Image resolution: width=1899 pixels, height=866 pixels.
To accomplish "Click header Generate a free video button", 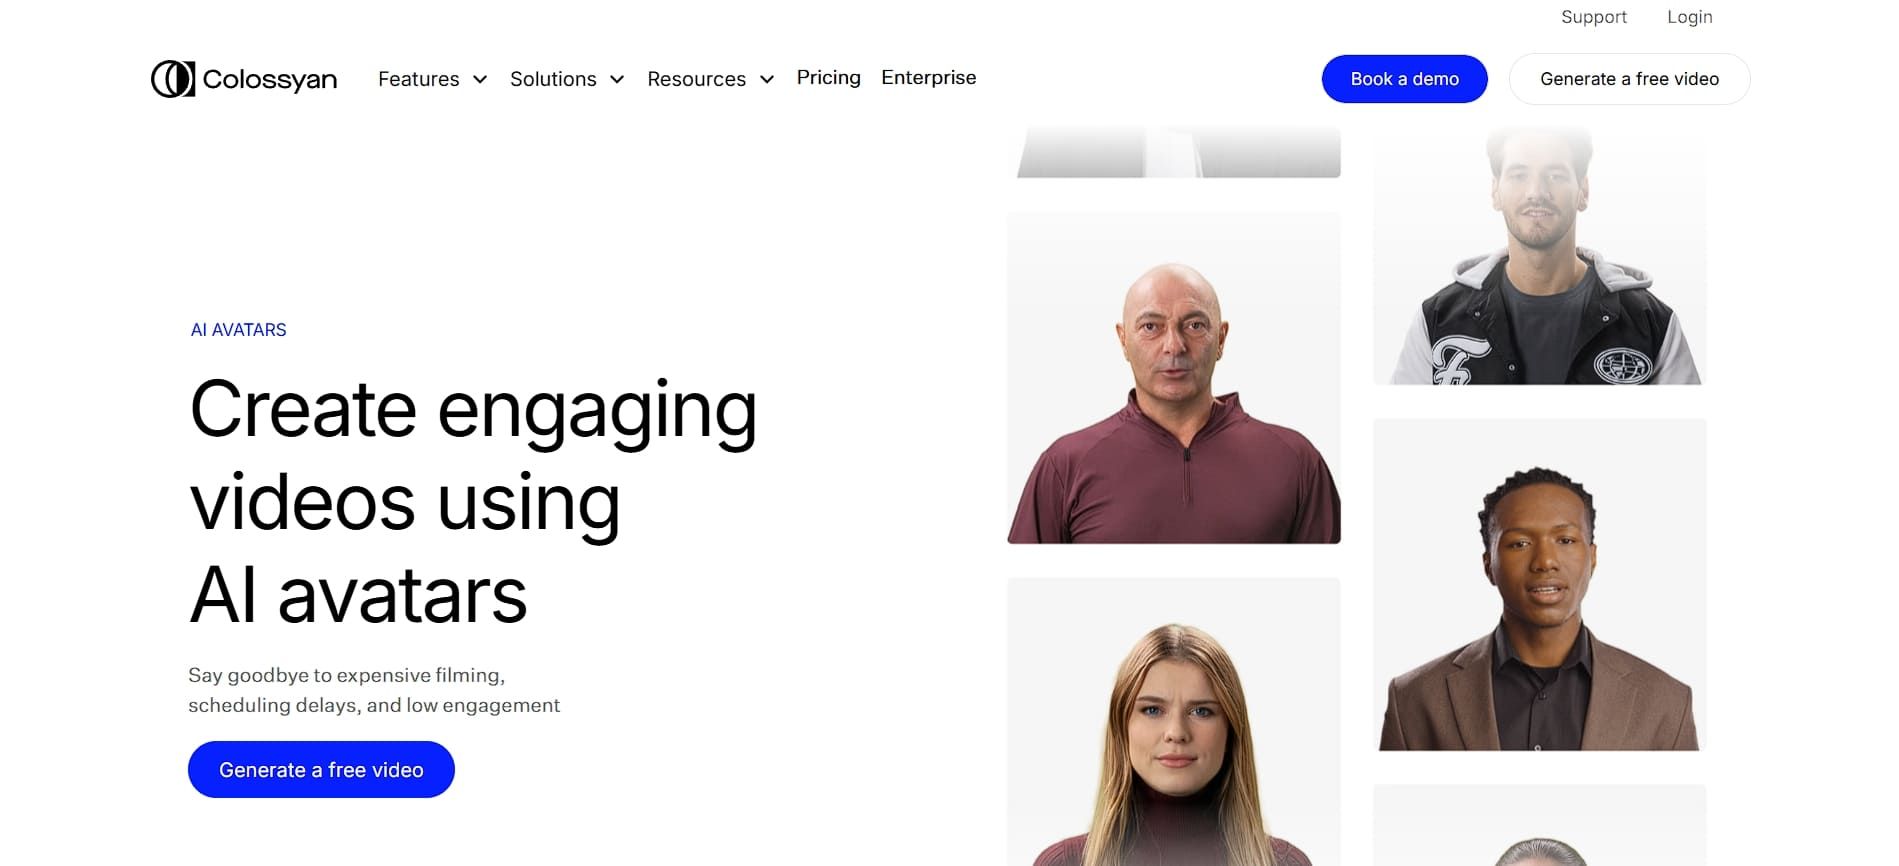I will tap(1629, 79).
